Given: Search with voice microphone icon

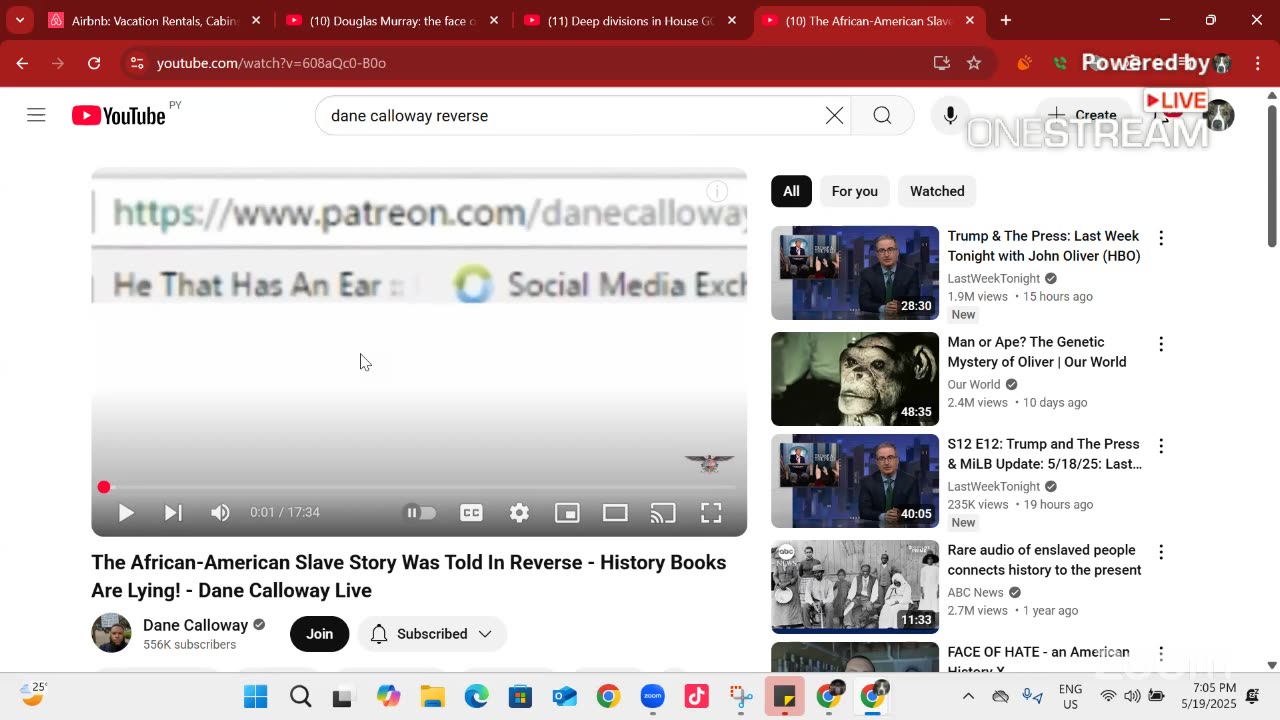Looking at the screenshot, I should point(950,115).
